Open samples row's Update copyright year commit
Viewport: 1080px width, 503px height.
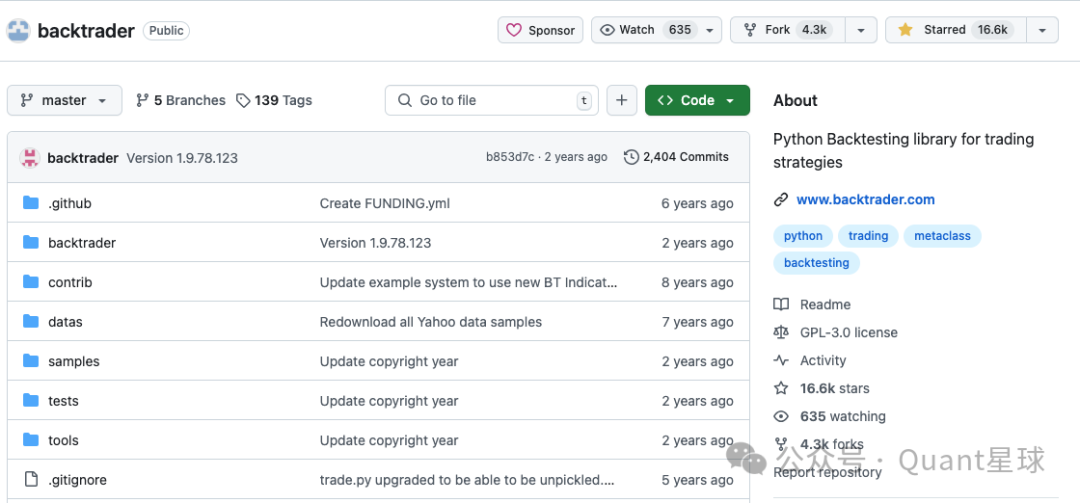[x=388, y=361]
